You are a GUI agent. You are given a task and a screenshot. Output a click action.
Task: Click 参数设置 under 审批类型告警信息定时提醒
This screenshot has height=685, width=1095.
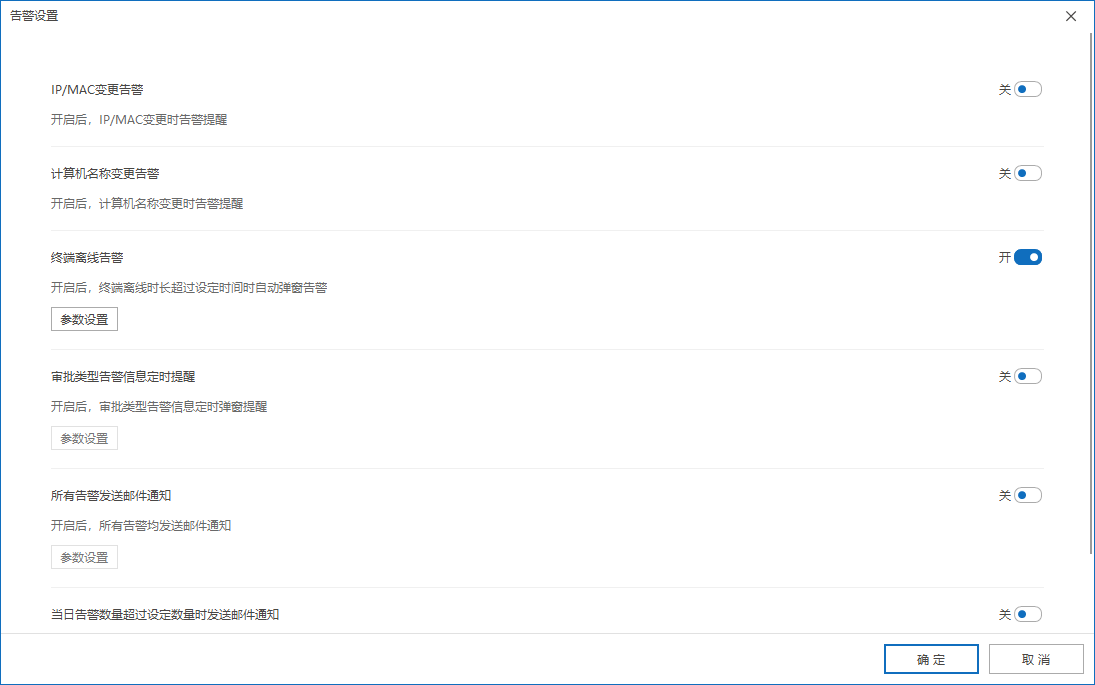point(84,438)
